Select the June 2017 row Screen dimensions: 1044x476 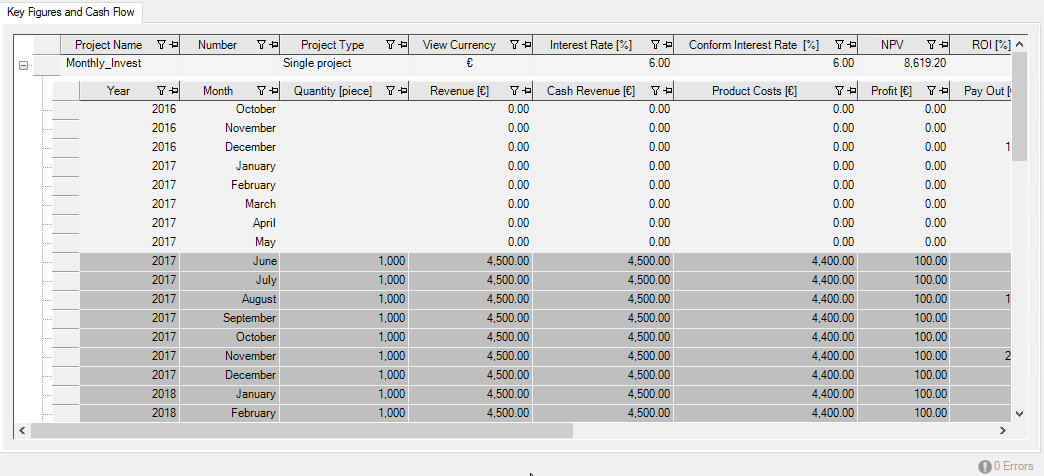(x=500, y=261)
